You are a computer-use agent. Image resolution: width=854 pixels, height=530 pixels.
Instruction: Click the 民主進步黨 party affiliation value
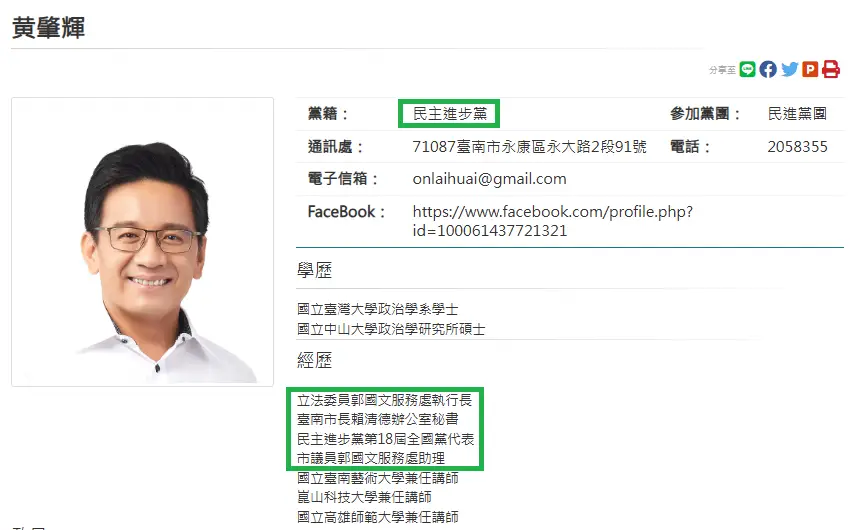449,114
